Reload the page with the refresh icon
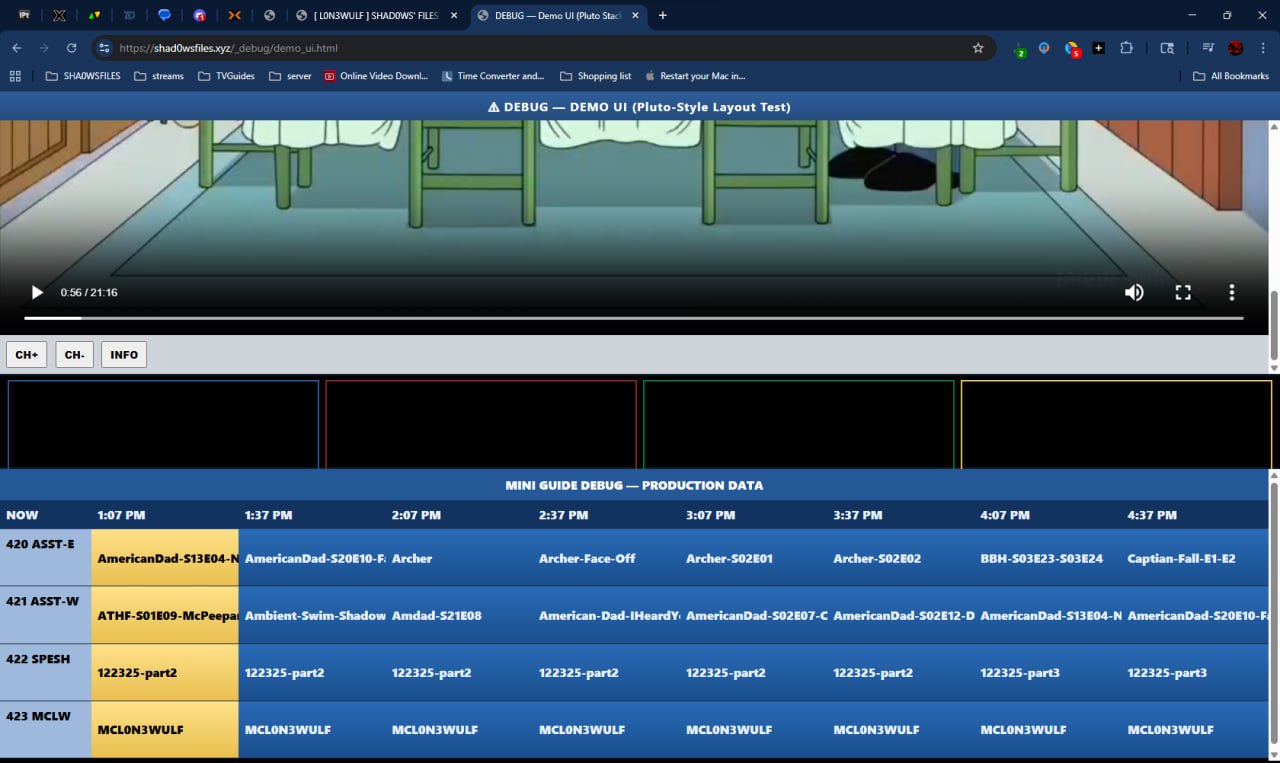Viewport: 1280px width, 763px height. click(71, 48)
